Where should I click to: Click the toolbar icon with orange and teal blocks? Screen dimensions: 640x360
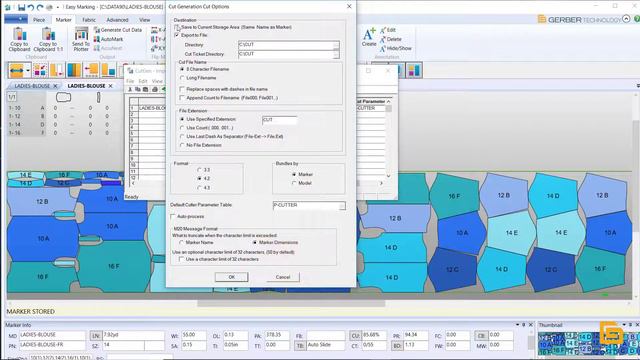[x=108, y=70]
